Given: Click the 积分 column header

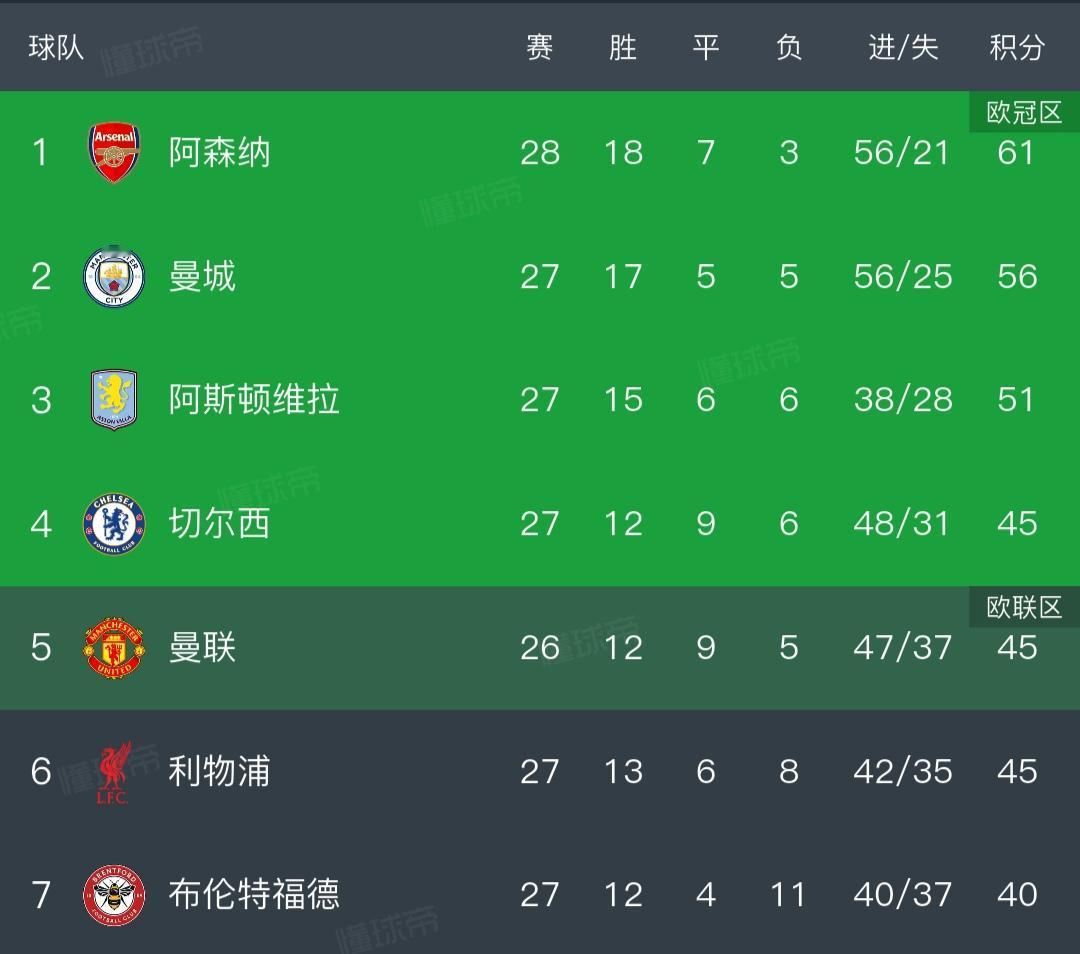Looking at the screenshot, I should click(1017, 47).
